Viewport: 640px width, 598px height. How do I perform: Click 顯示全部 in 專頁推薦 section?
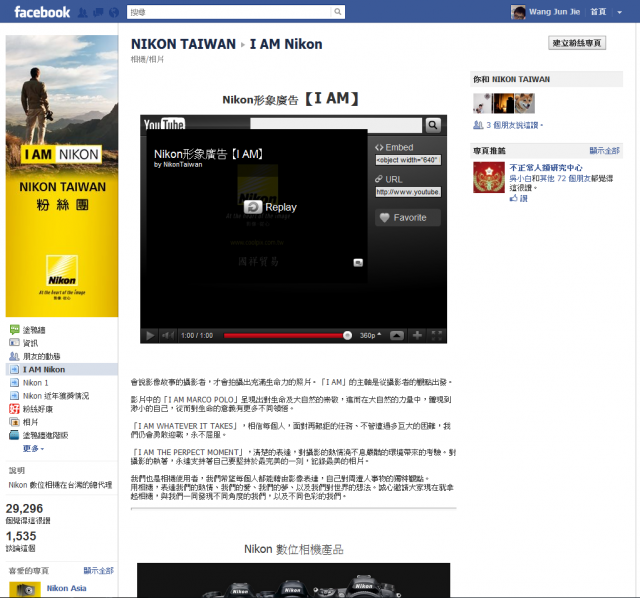(x=604, y=151)
